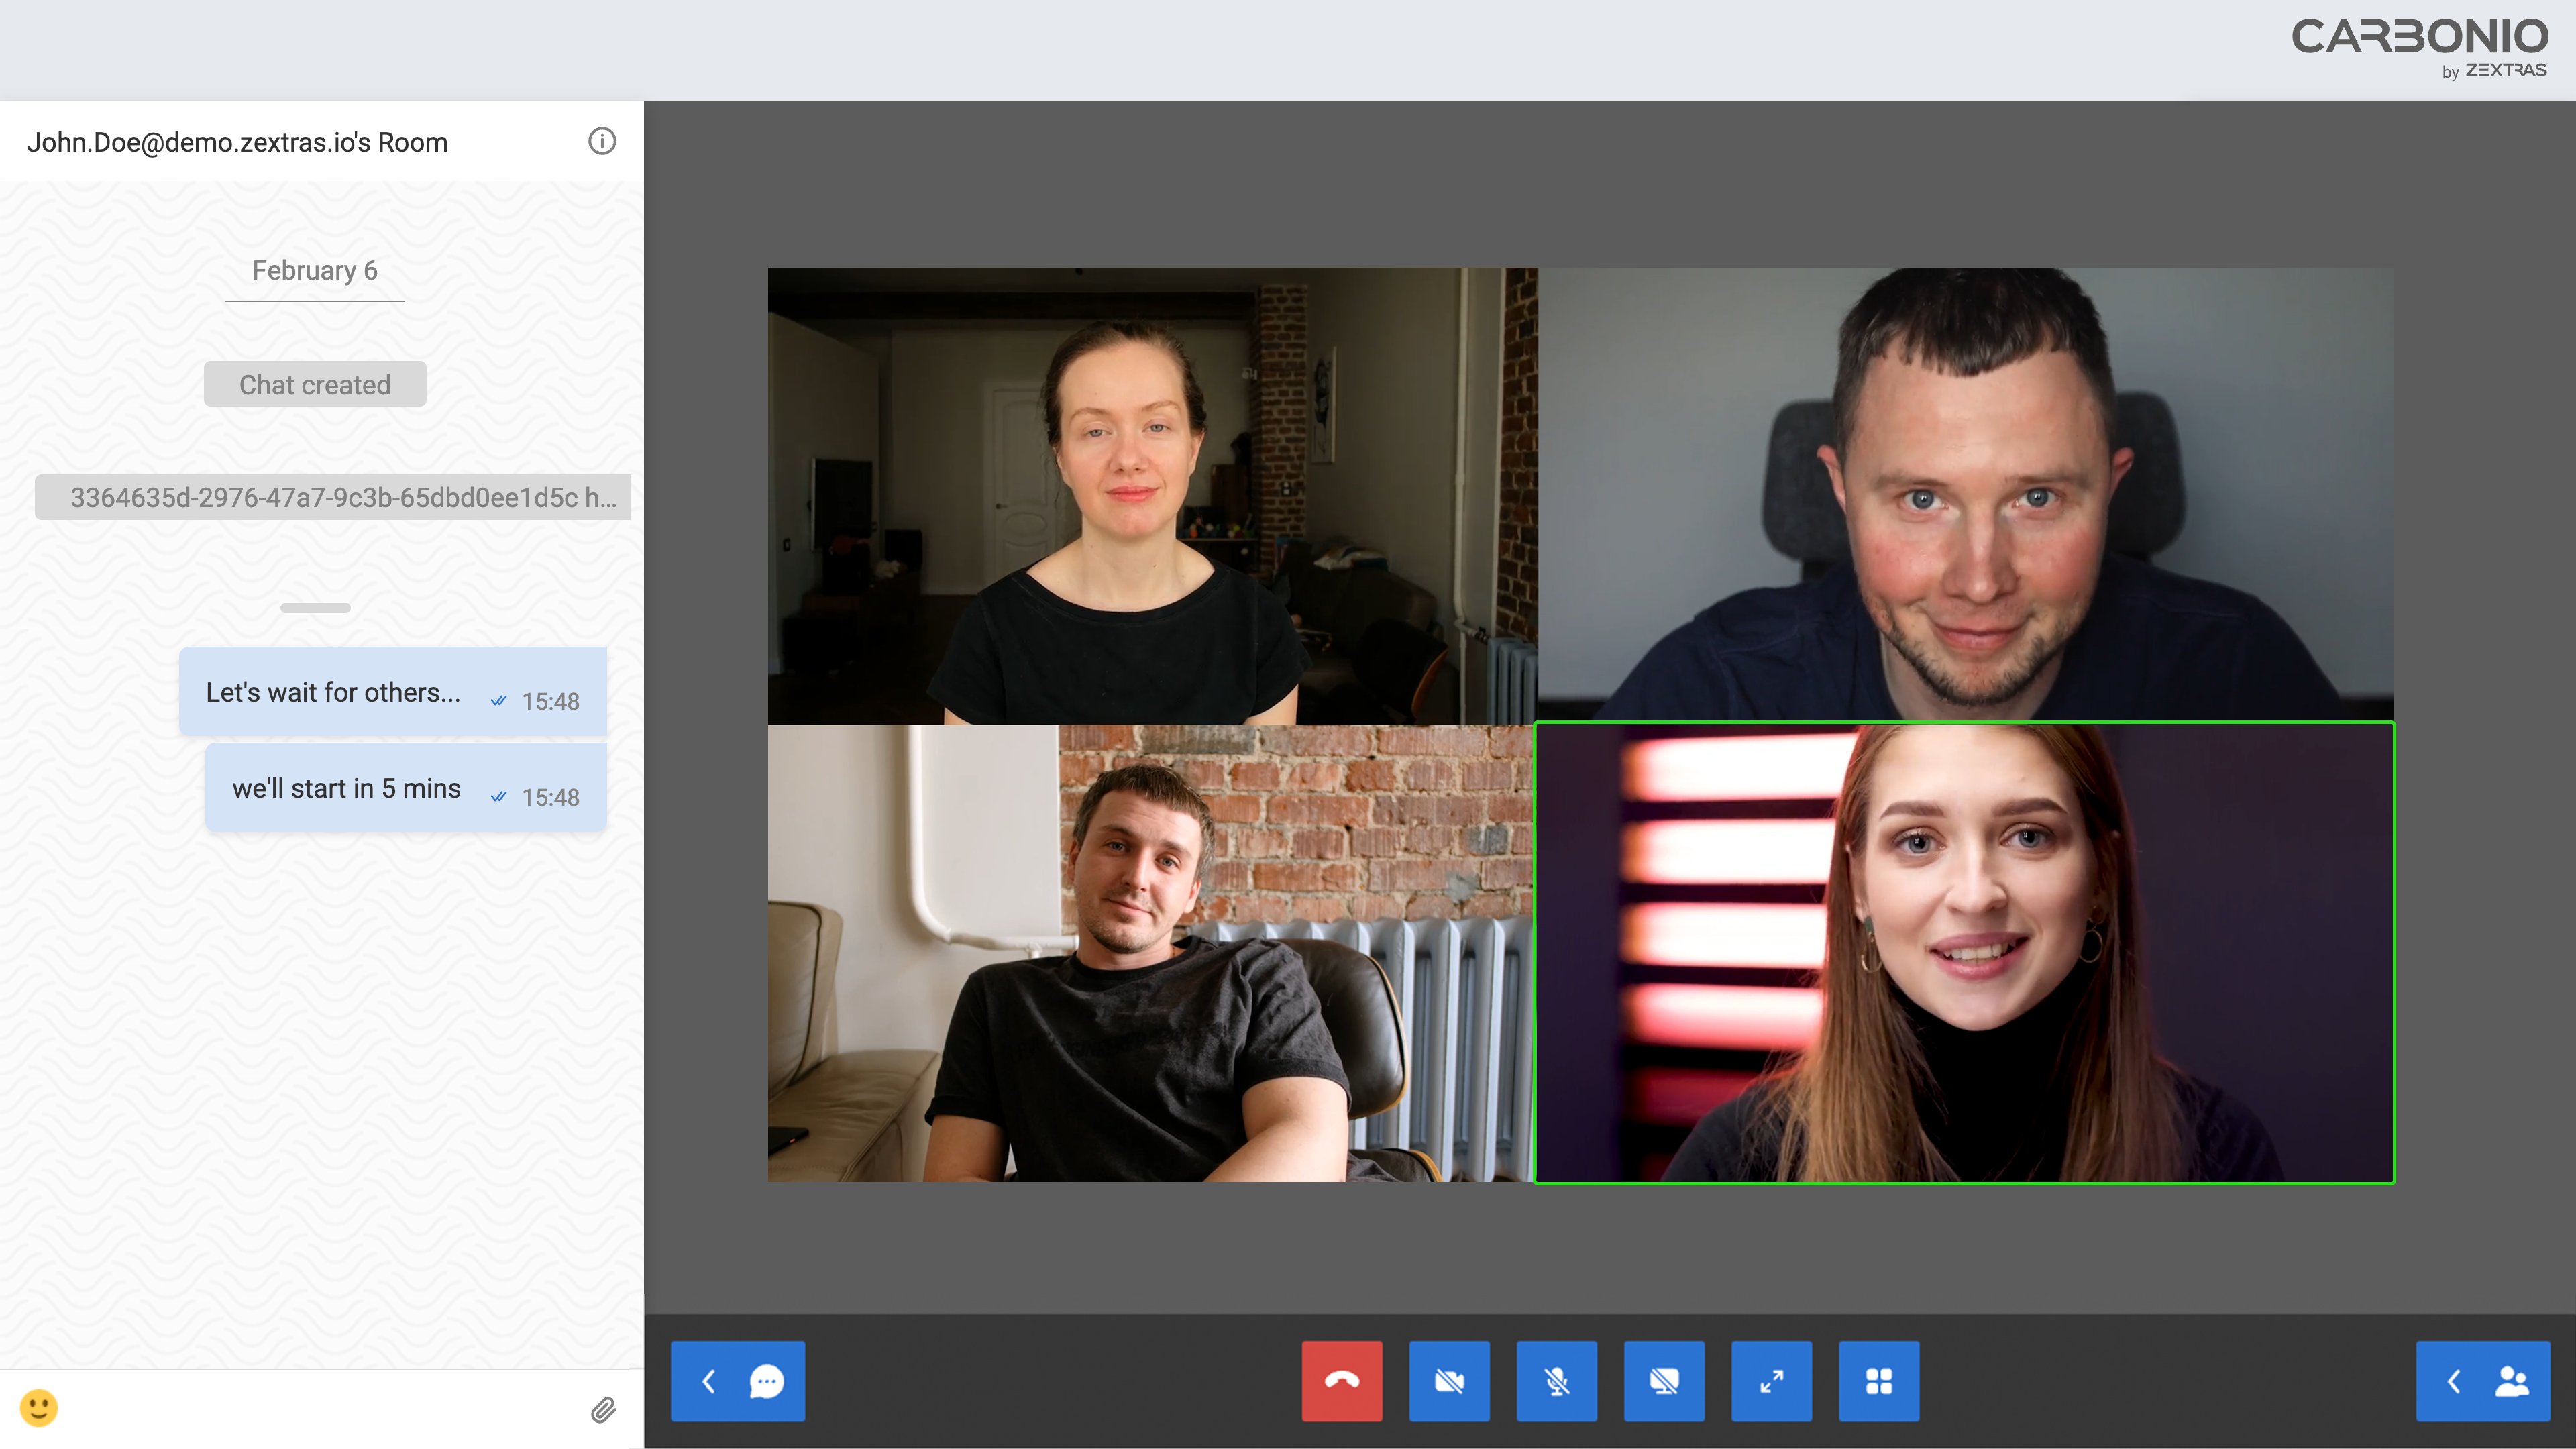Attach a file with the paperclip icon
Screen dimensions: 2576x1449
click(603, 1410)
